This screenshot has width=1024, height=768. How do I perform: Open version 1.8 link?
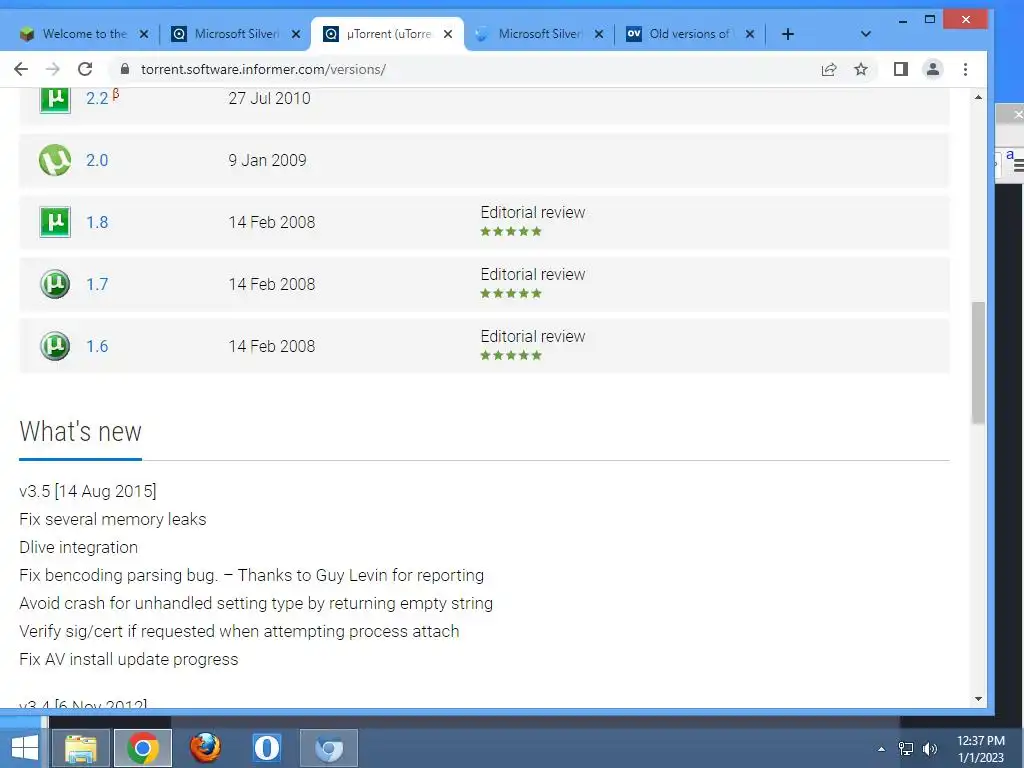(97, 222)
